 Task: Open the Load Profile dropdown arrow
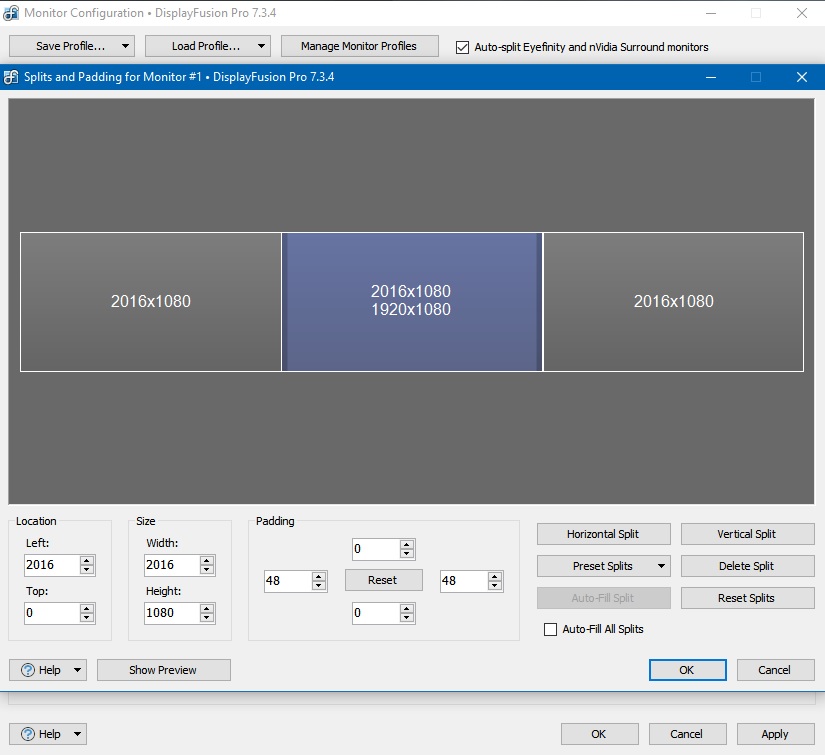click(x=261, y=46)
